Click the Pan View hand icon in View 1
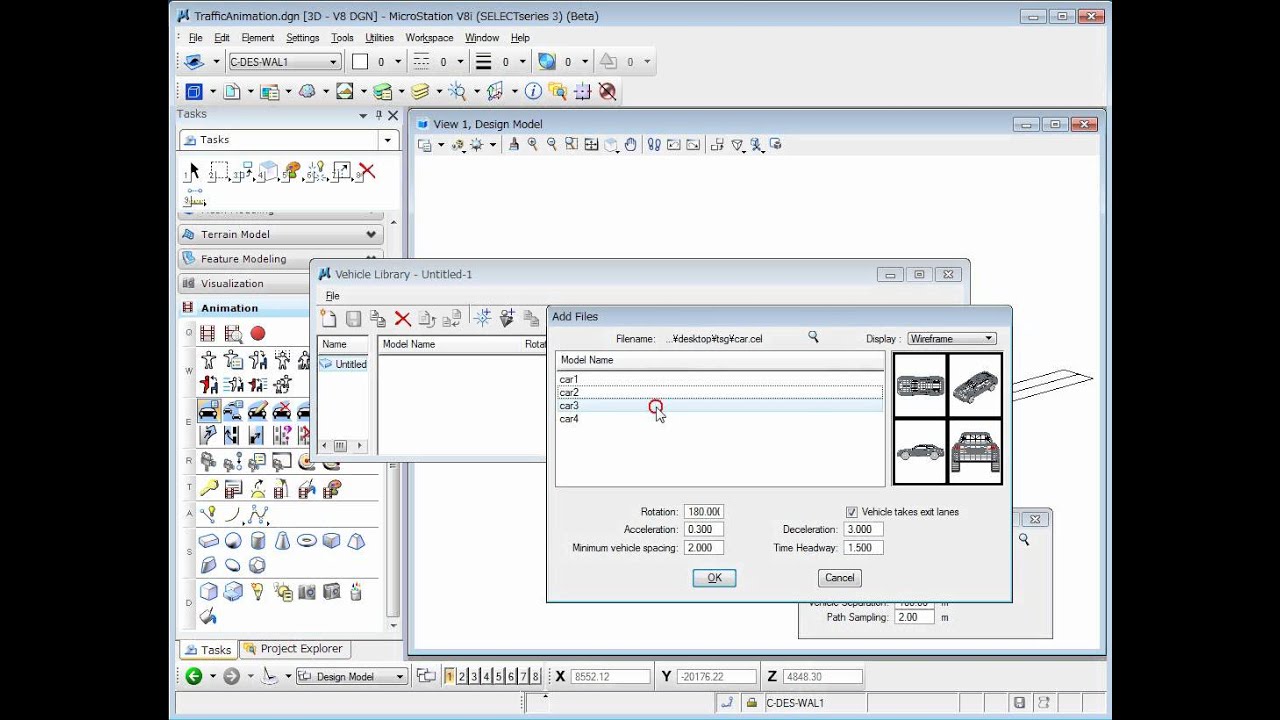 (630, 145)
